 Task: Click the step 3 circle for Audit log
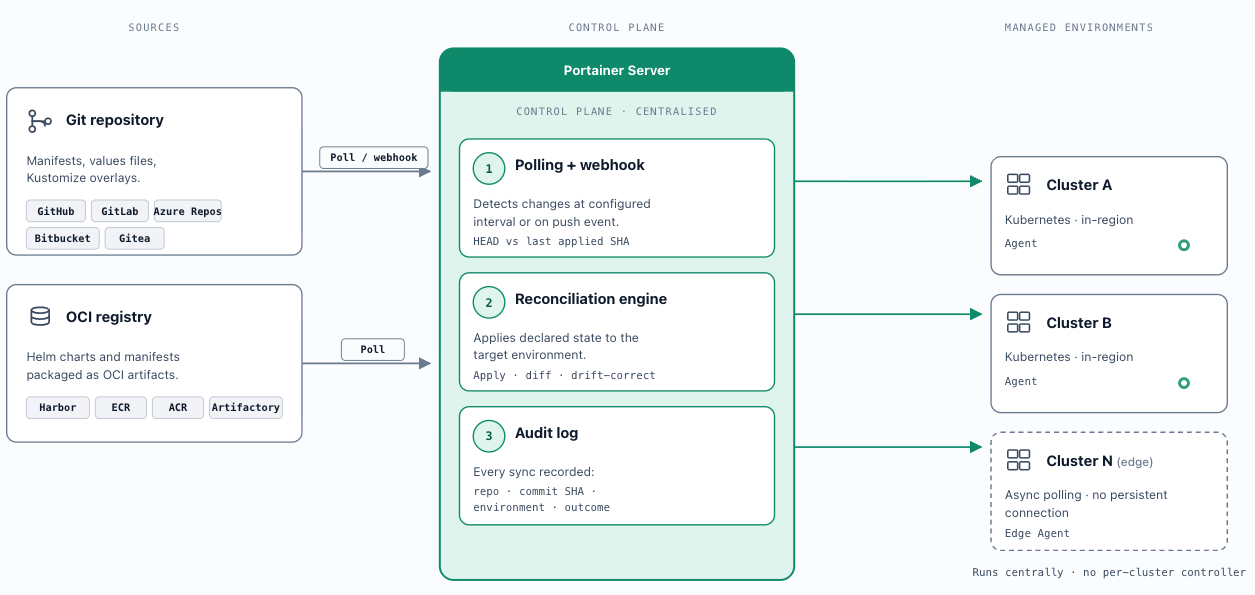point(488,437)
